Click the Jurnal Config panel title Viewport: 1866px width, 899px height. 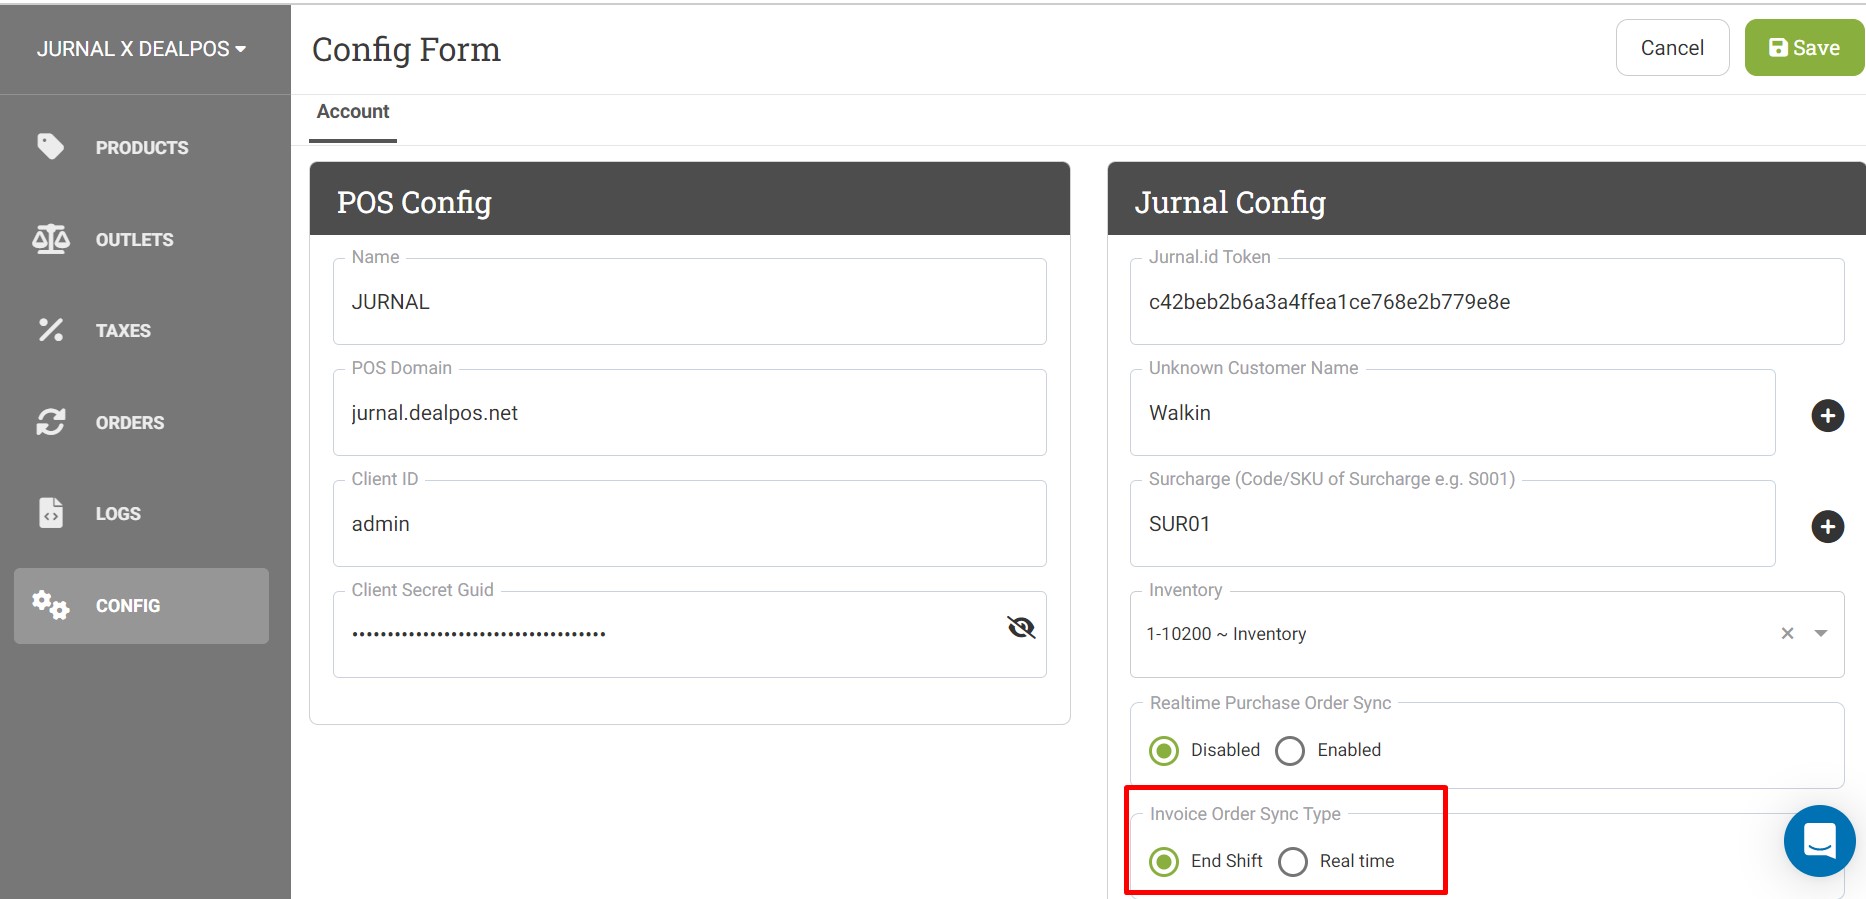1230,202
